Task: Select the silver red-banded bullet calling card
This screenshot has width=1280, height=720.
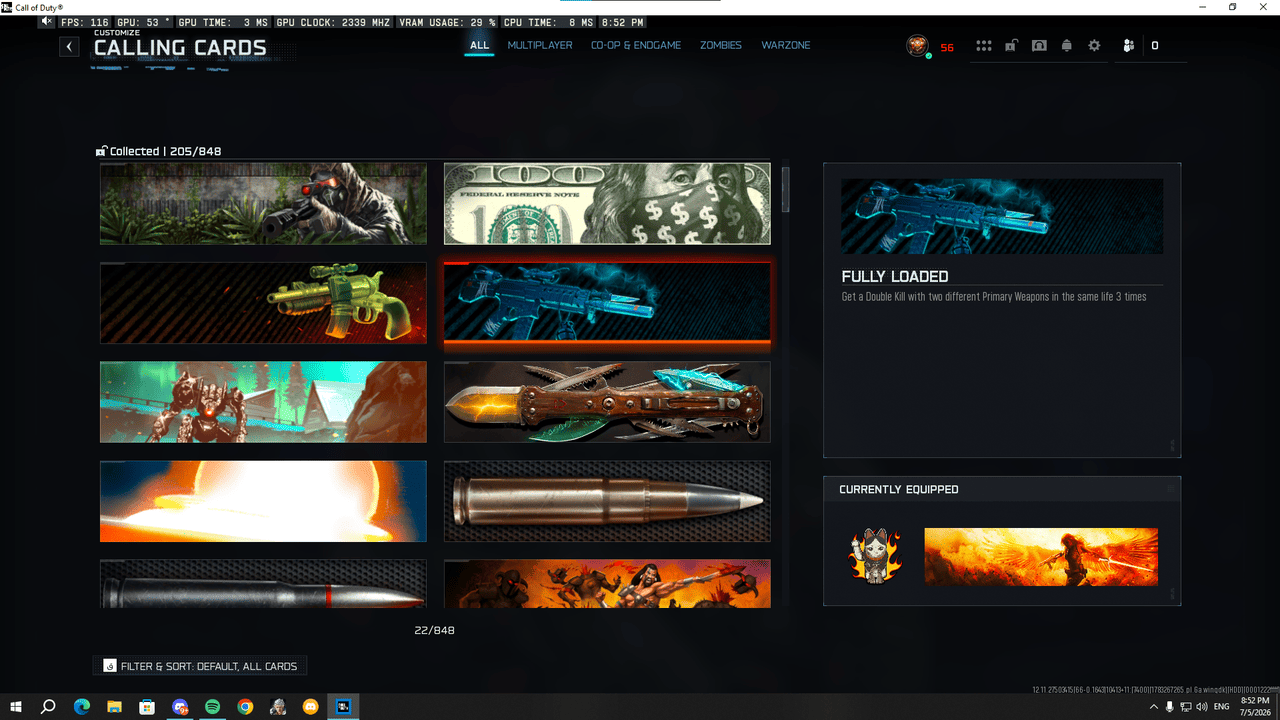Action: [x=263, y=584]
